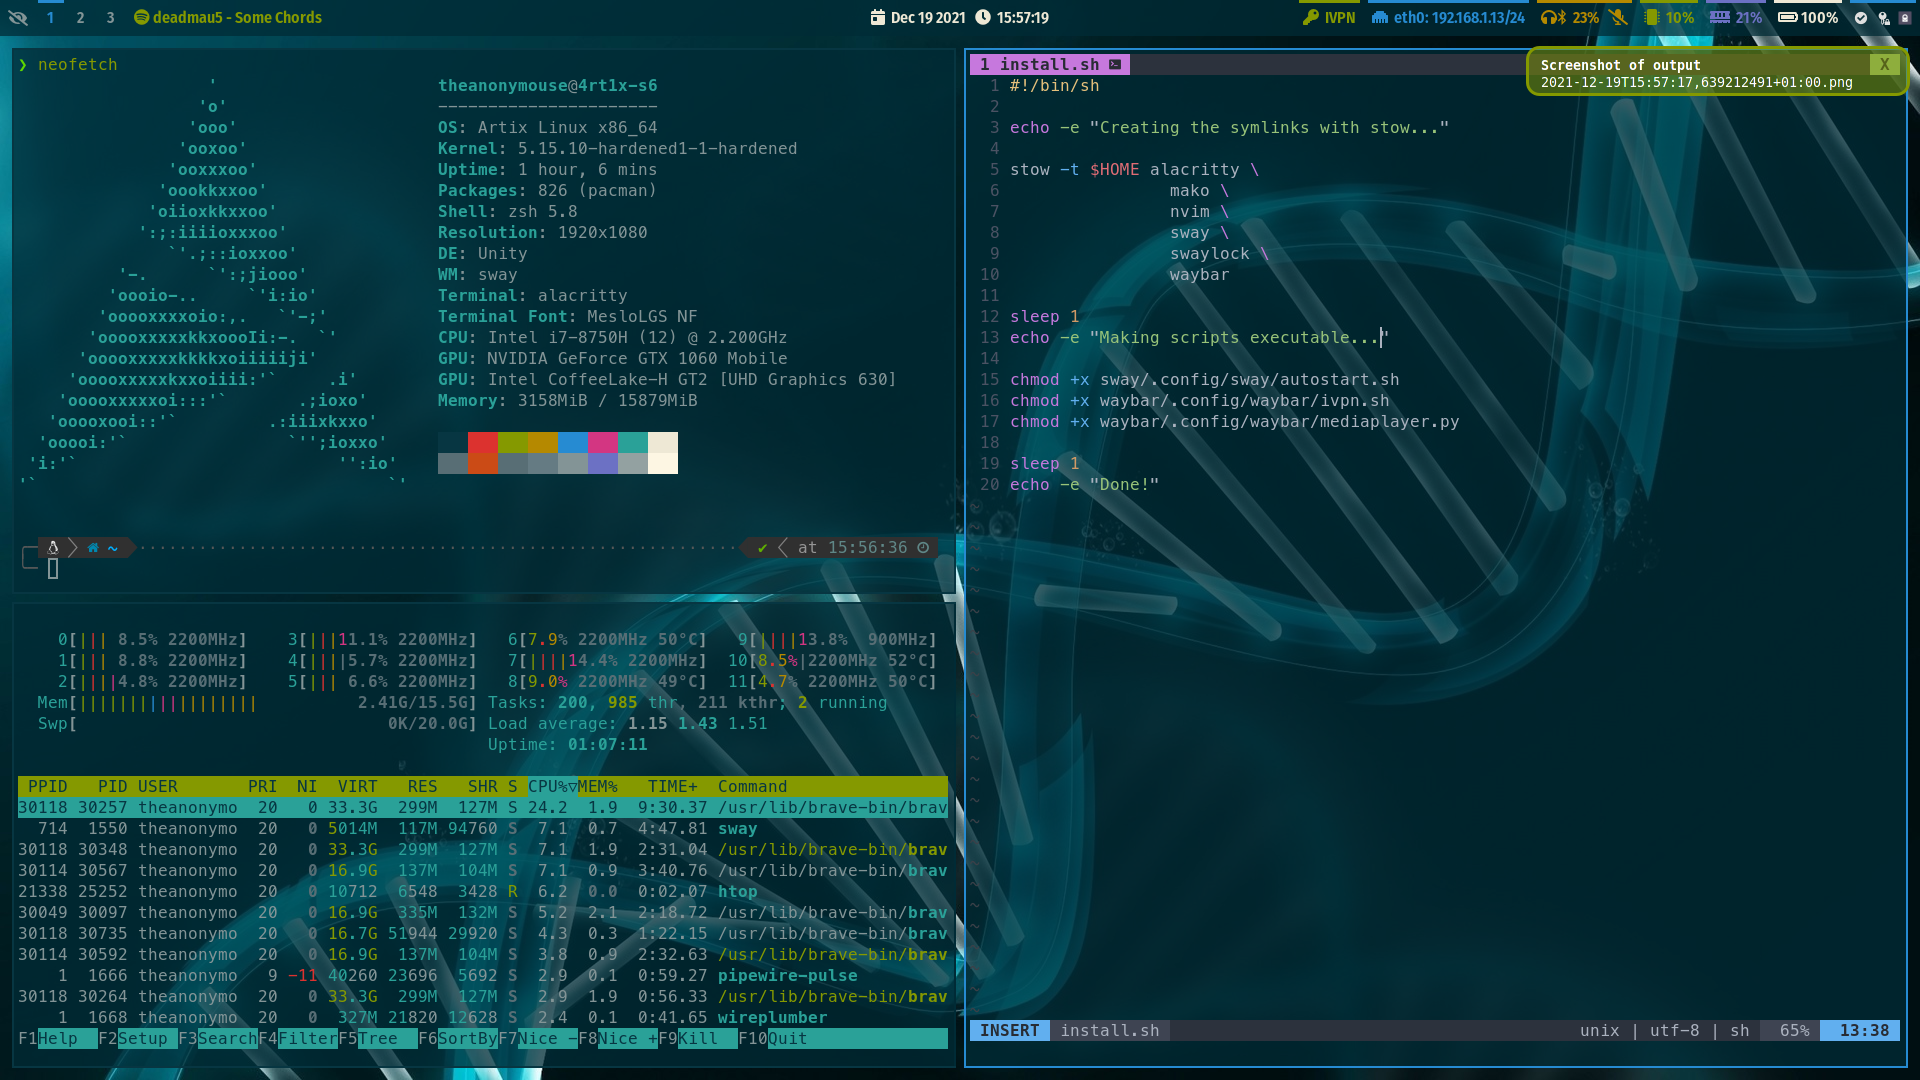Click the deadmau5 - Some Chords track title
The image size is (1920, 1080).
coord(237,18)
